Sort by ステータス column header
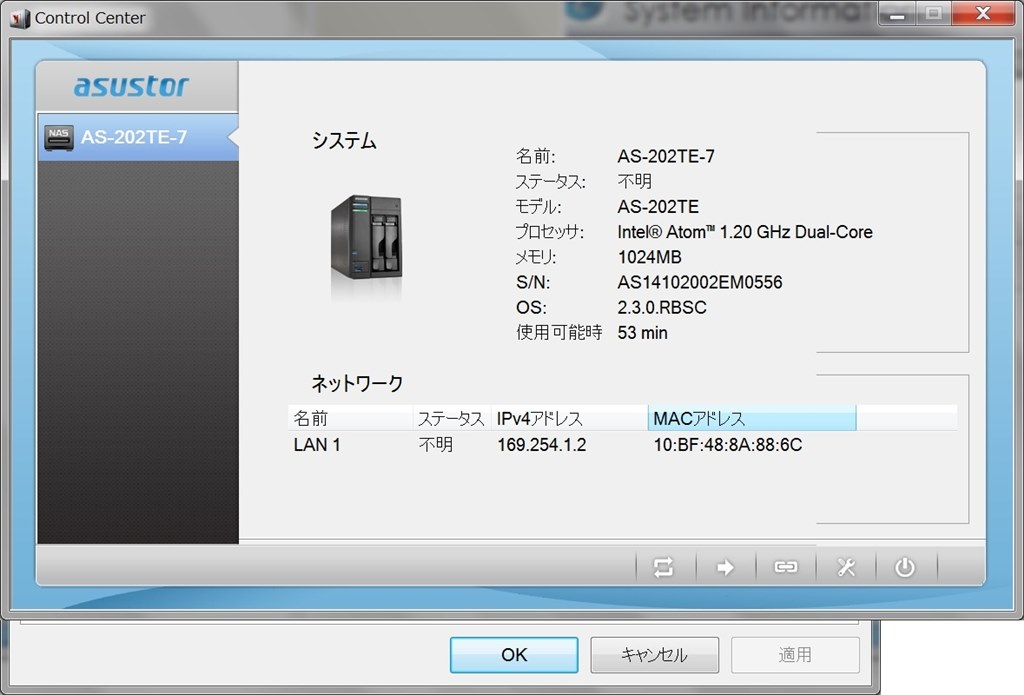Image resolution: width=1024 pixels, height=695 pixels. [x=451, y=418]
